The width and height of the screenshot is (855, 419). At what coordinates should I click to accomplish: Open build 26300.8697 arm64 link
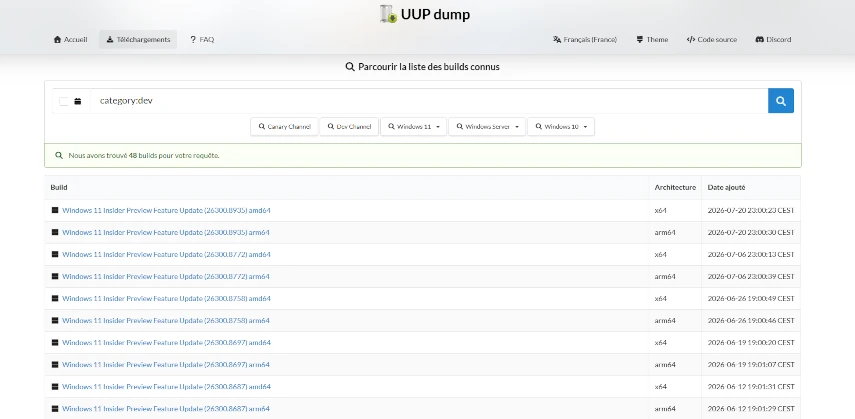(x=166, y=364)
